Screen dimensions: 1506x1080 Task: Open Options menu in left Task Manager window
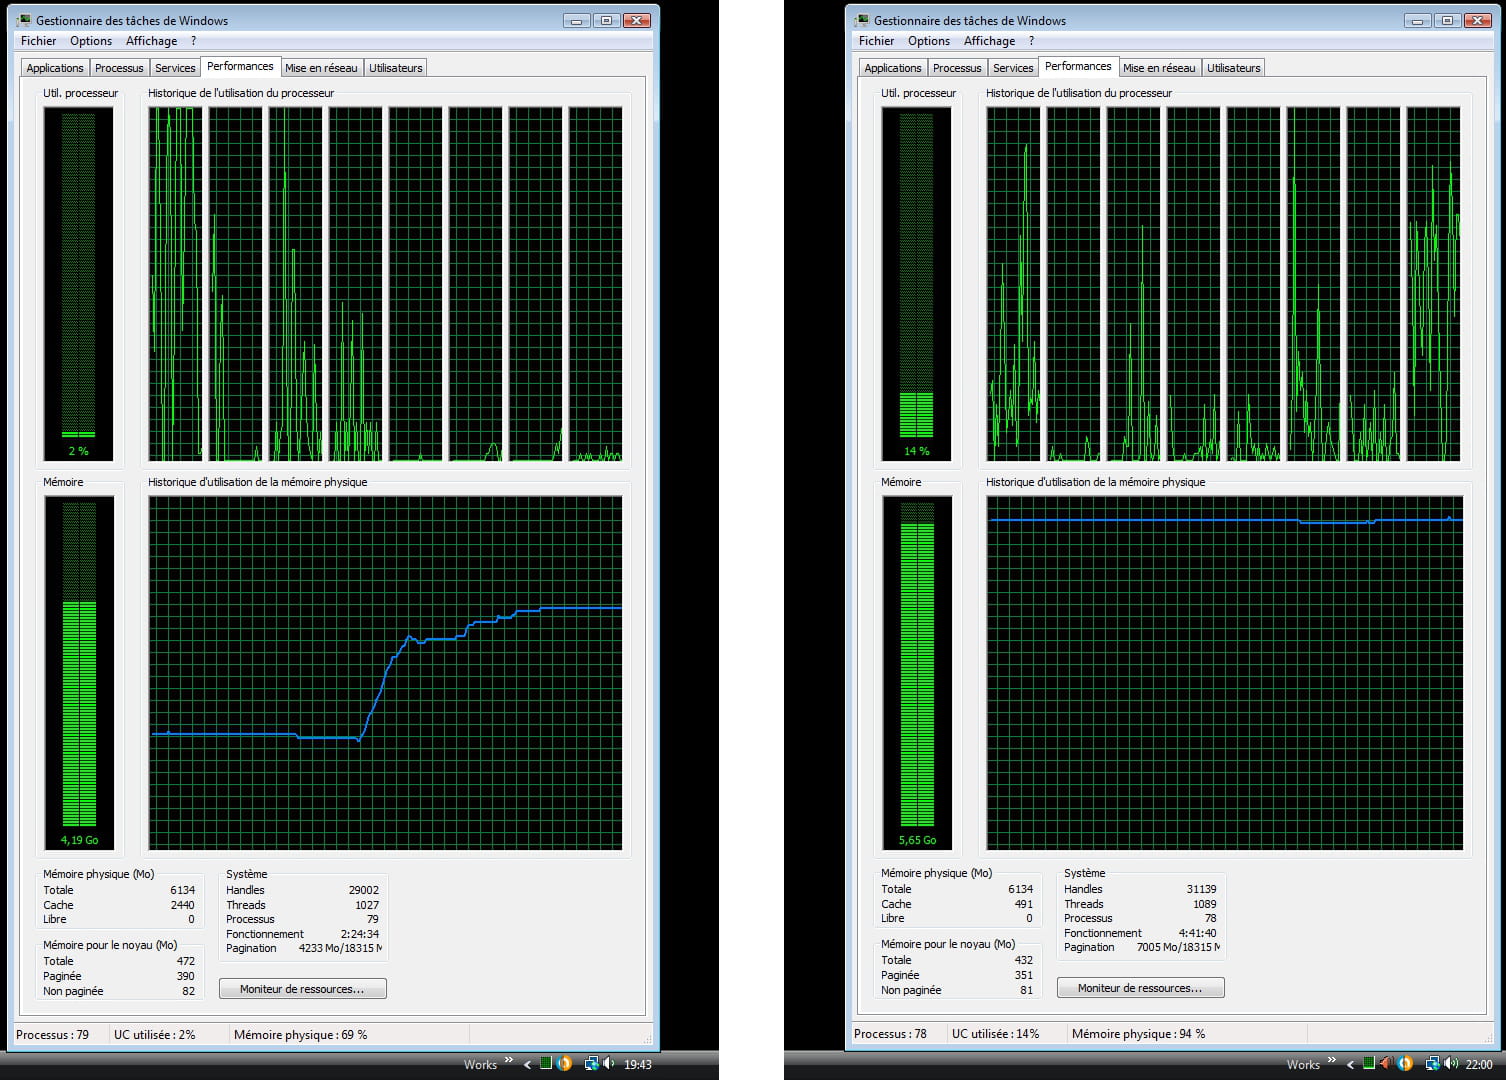(91, 41)
